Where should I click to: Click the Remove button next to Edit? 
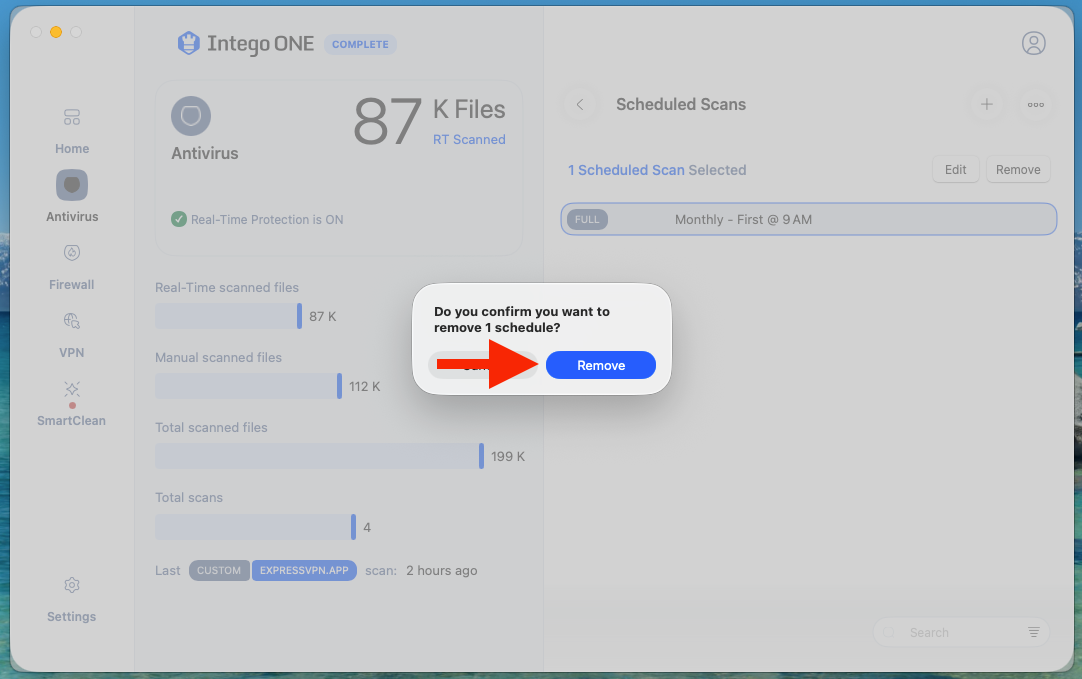[1018, 170]
